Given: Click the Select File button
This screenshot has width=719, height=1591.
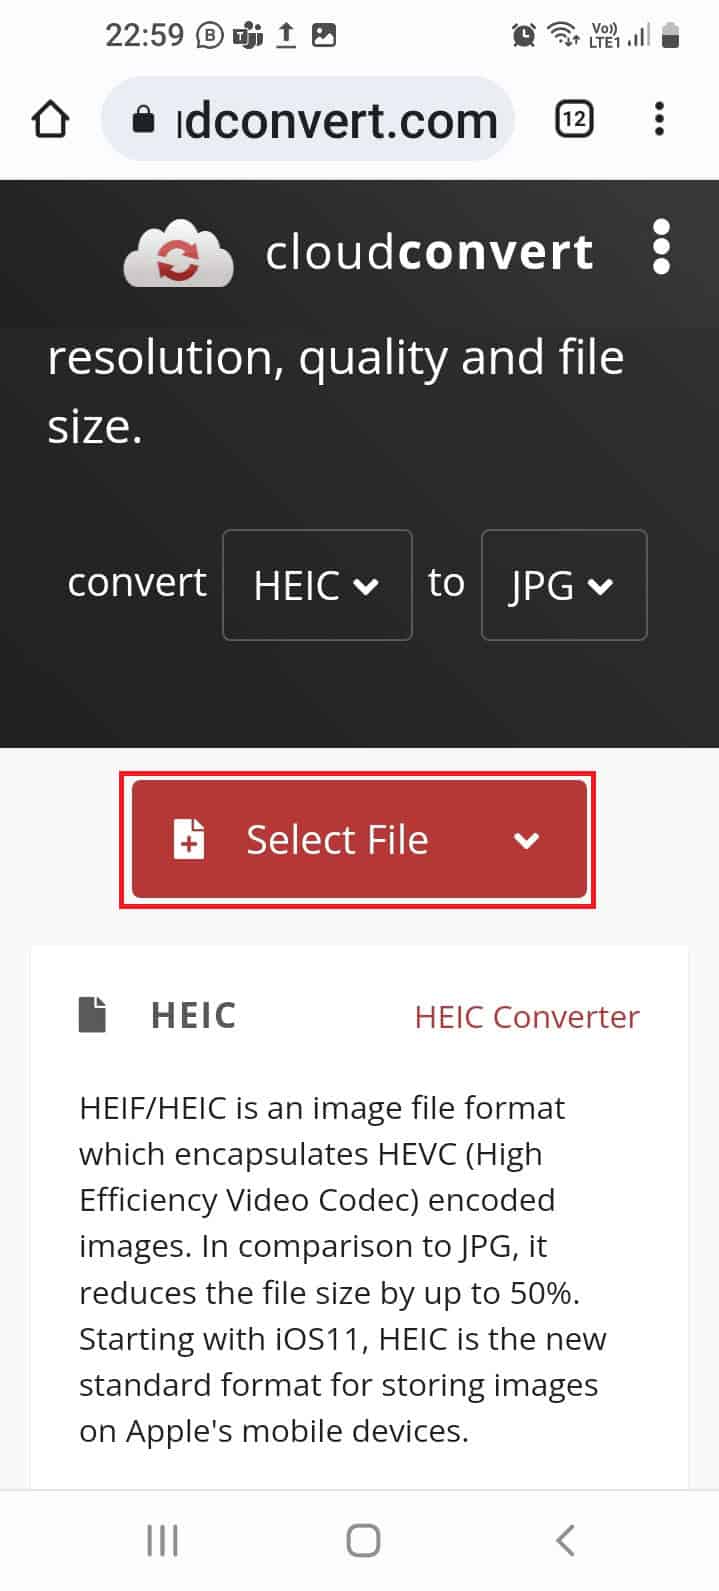Looking at the screenshot, I should click(x=337, y=840).
